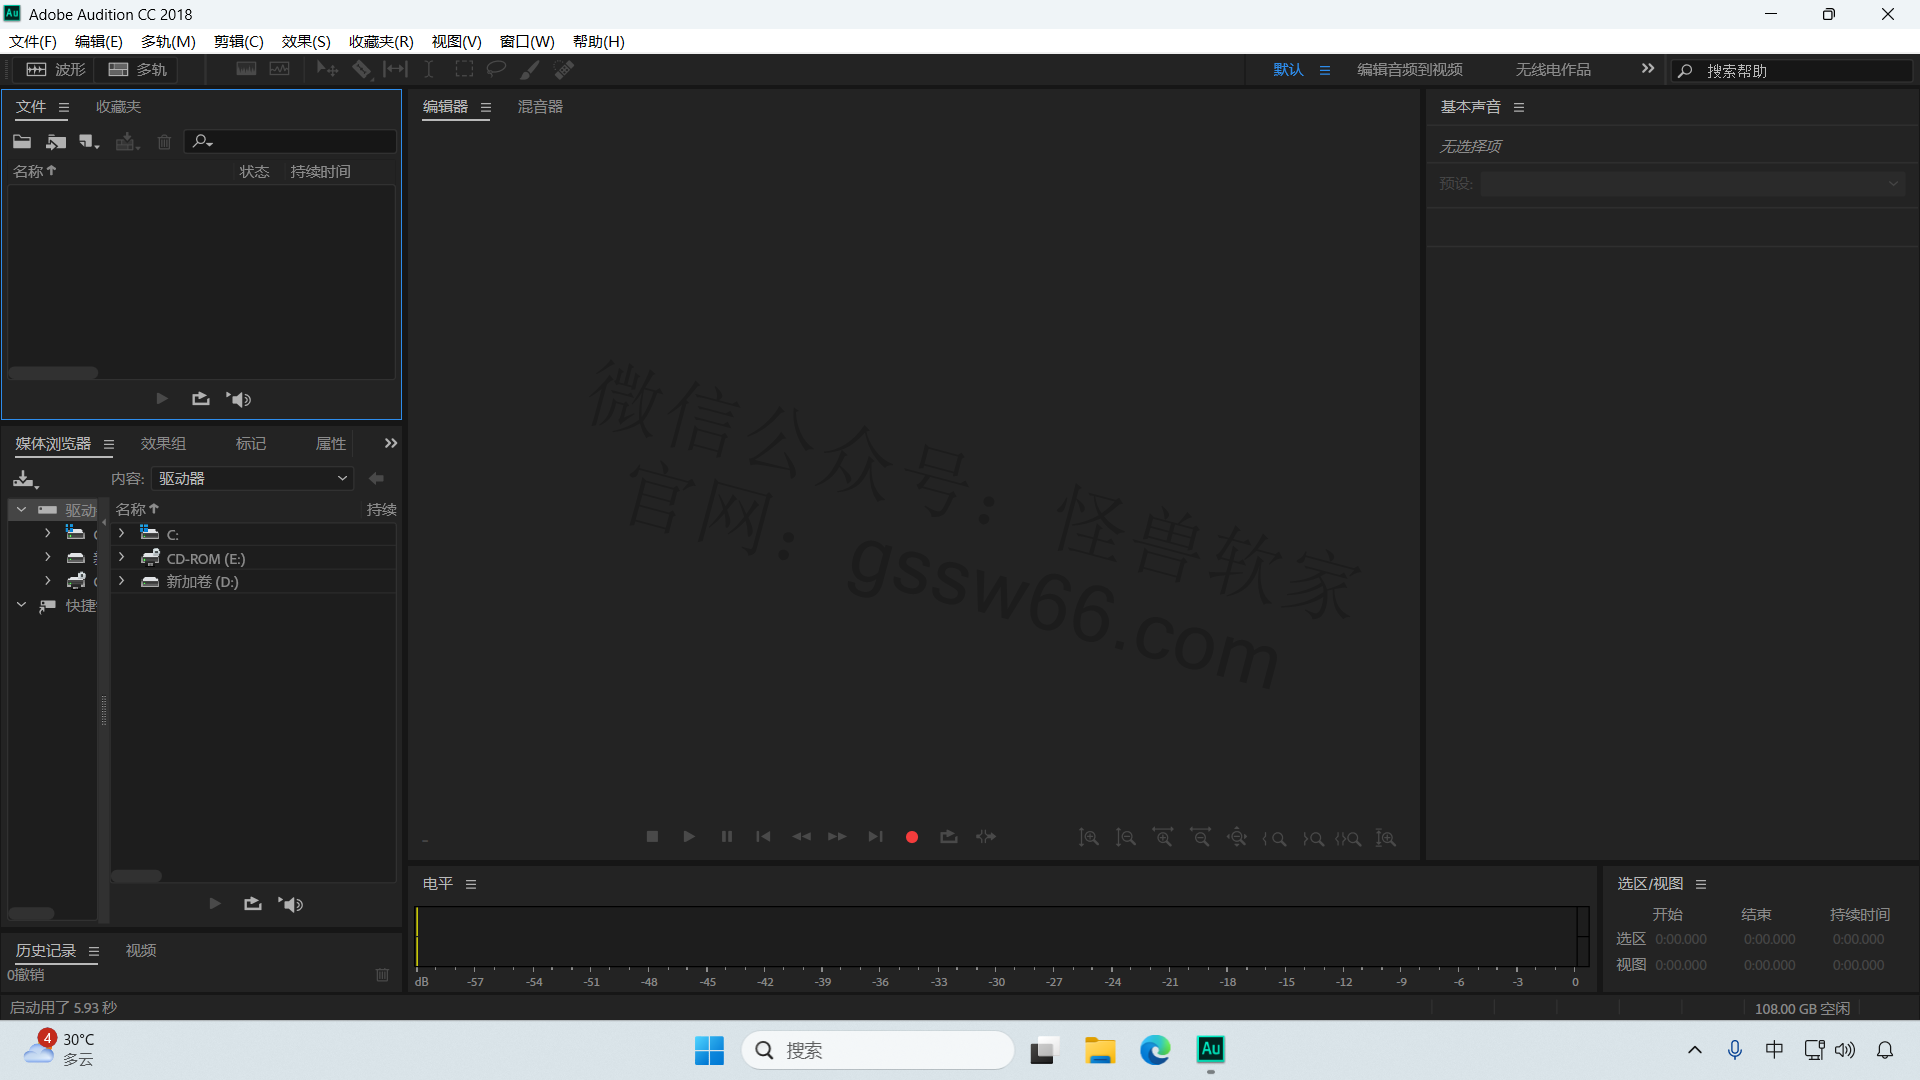Viewport: 1920px width, 1080px height.
Task: Click Zoom In at In Point icon
Action: pyautogui.click(x=1274, y=838)
